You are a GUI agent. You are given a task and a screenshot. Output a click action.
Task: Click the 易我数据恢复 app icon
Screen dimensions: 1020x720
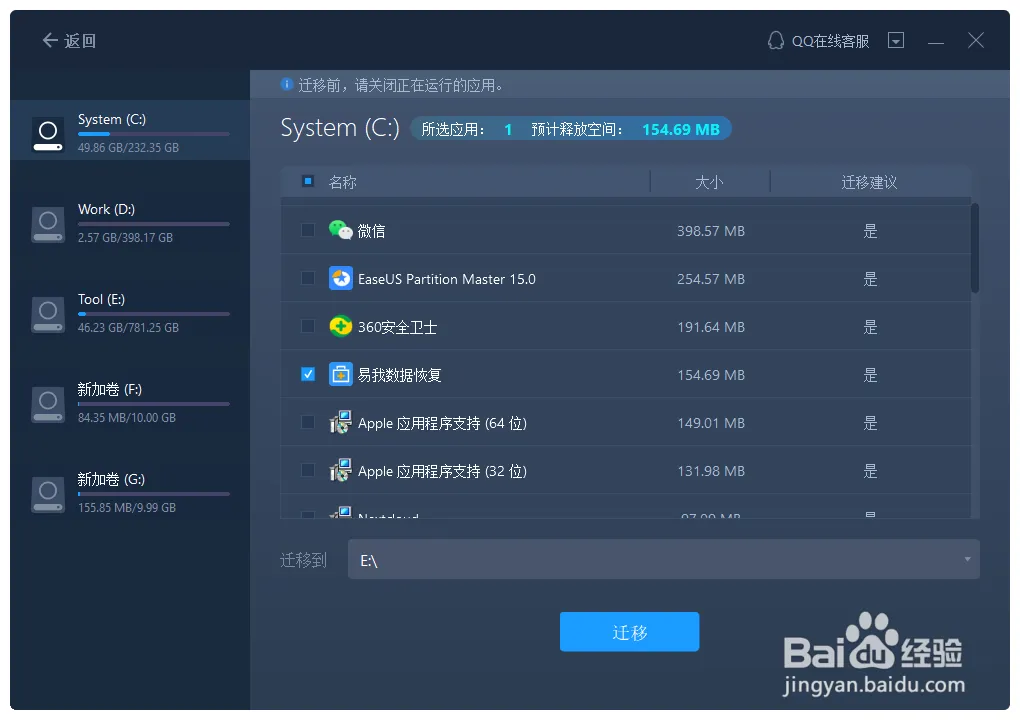339,374
